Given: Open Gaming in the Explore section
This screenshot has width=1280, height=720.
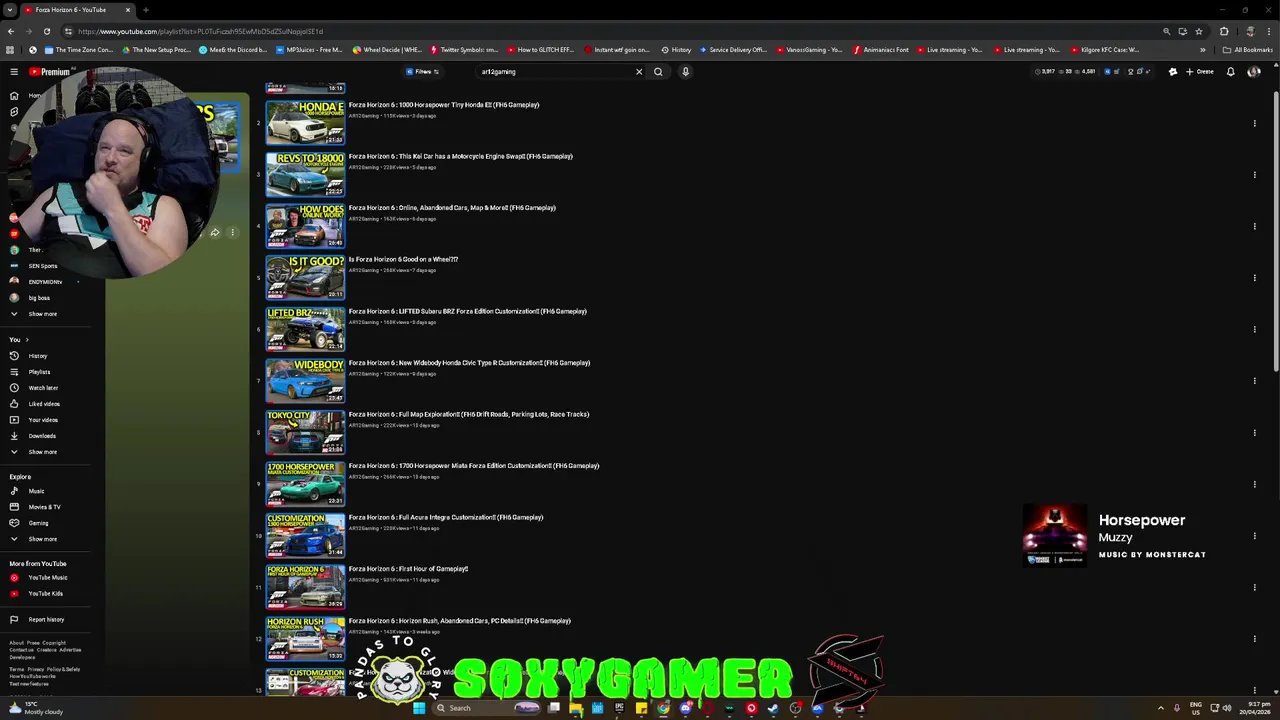Looking at the screenshot, I should tap(38, 523).
